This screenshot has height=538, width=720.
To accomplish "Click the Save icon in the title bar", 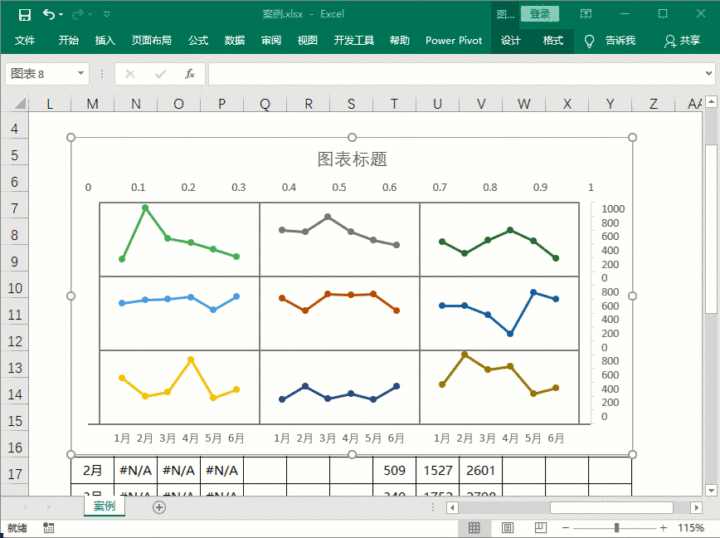I will point(24,15).
